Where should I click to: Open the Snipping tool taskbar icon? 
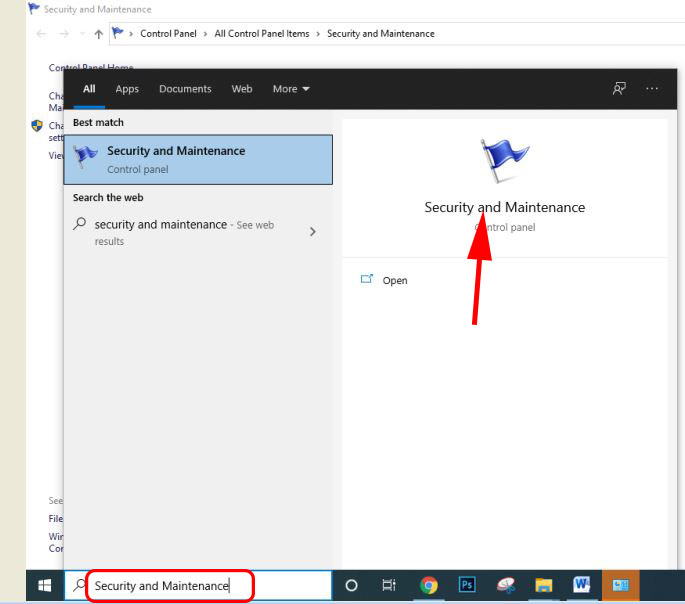point(505,585)
